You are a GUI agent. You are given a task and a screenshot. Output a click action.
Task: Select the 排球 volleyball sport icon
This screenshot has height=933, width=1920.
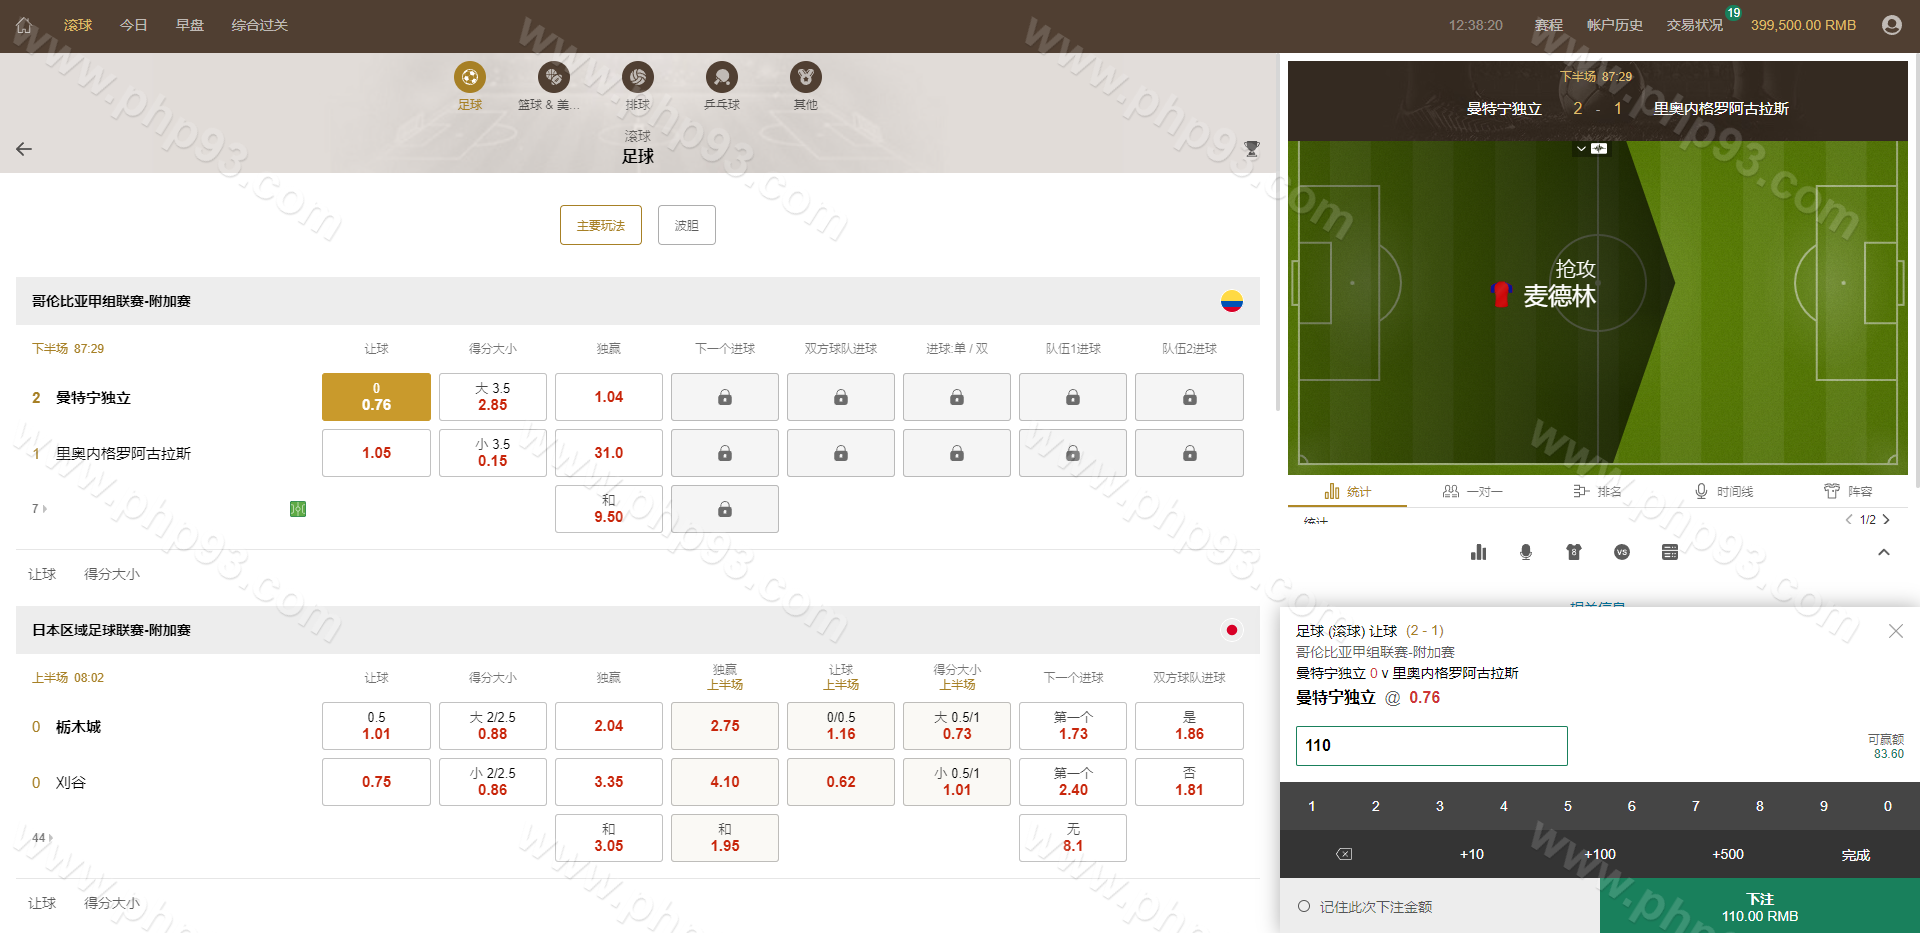coord(637,77)
